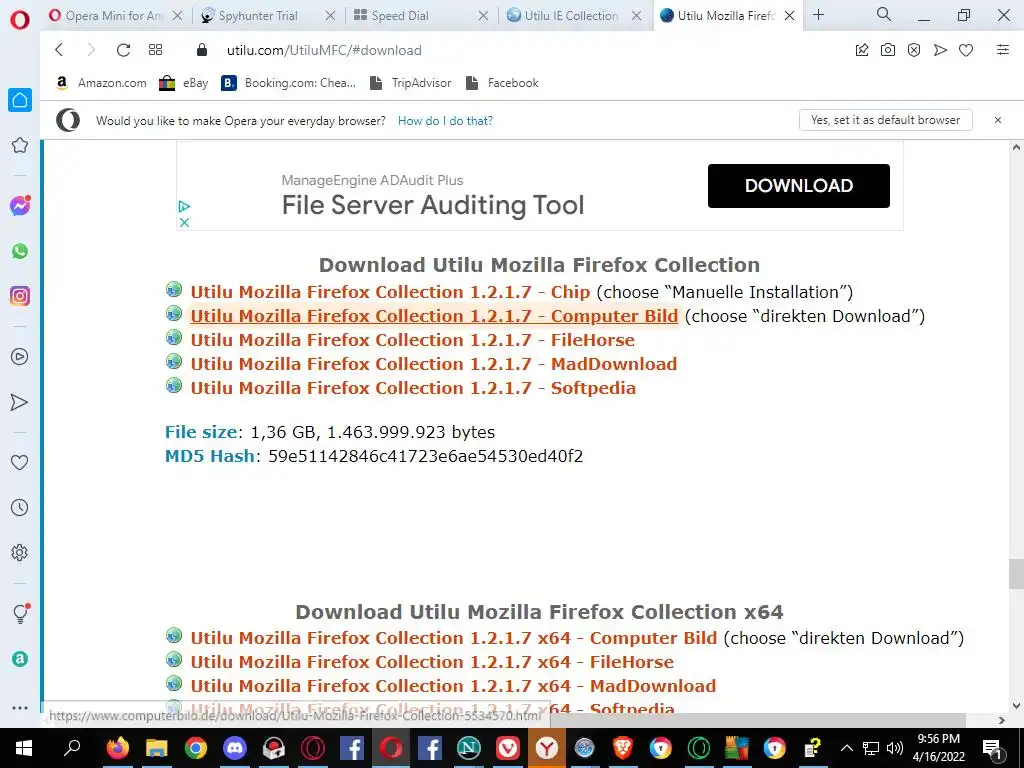Viewport: 1024px width, 768px height.
Task: Open the Facebook bookmark
Action: pos(502,83)
